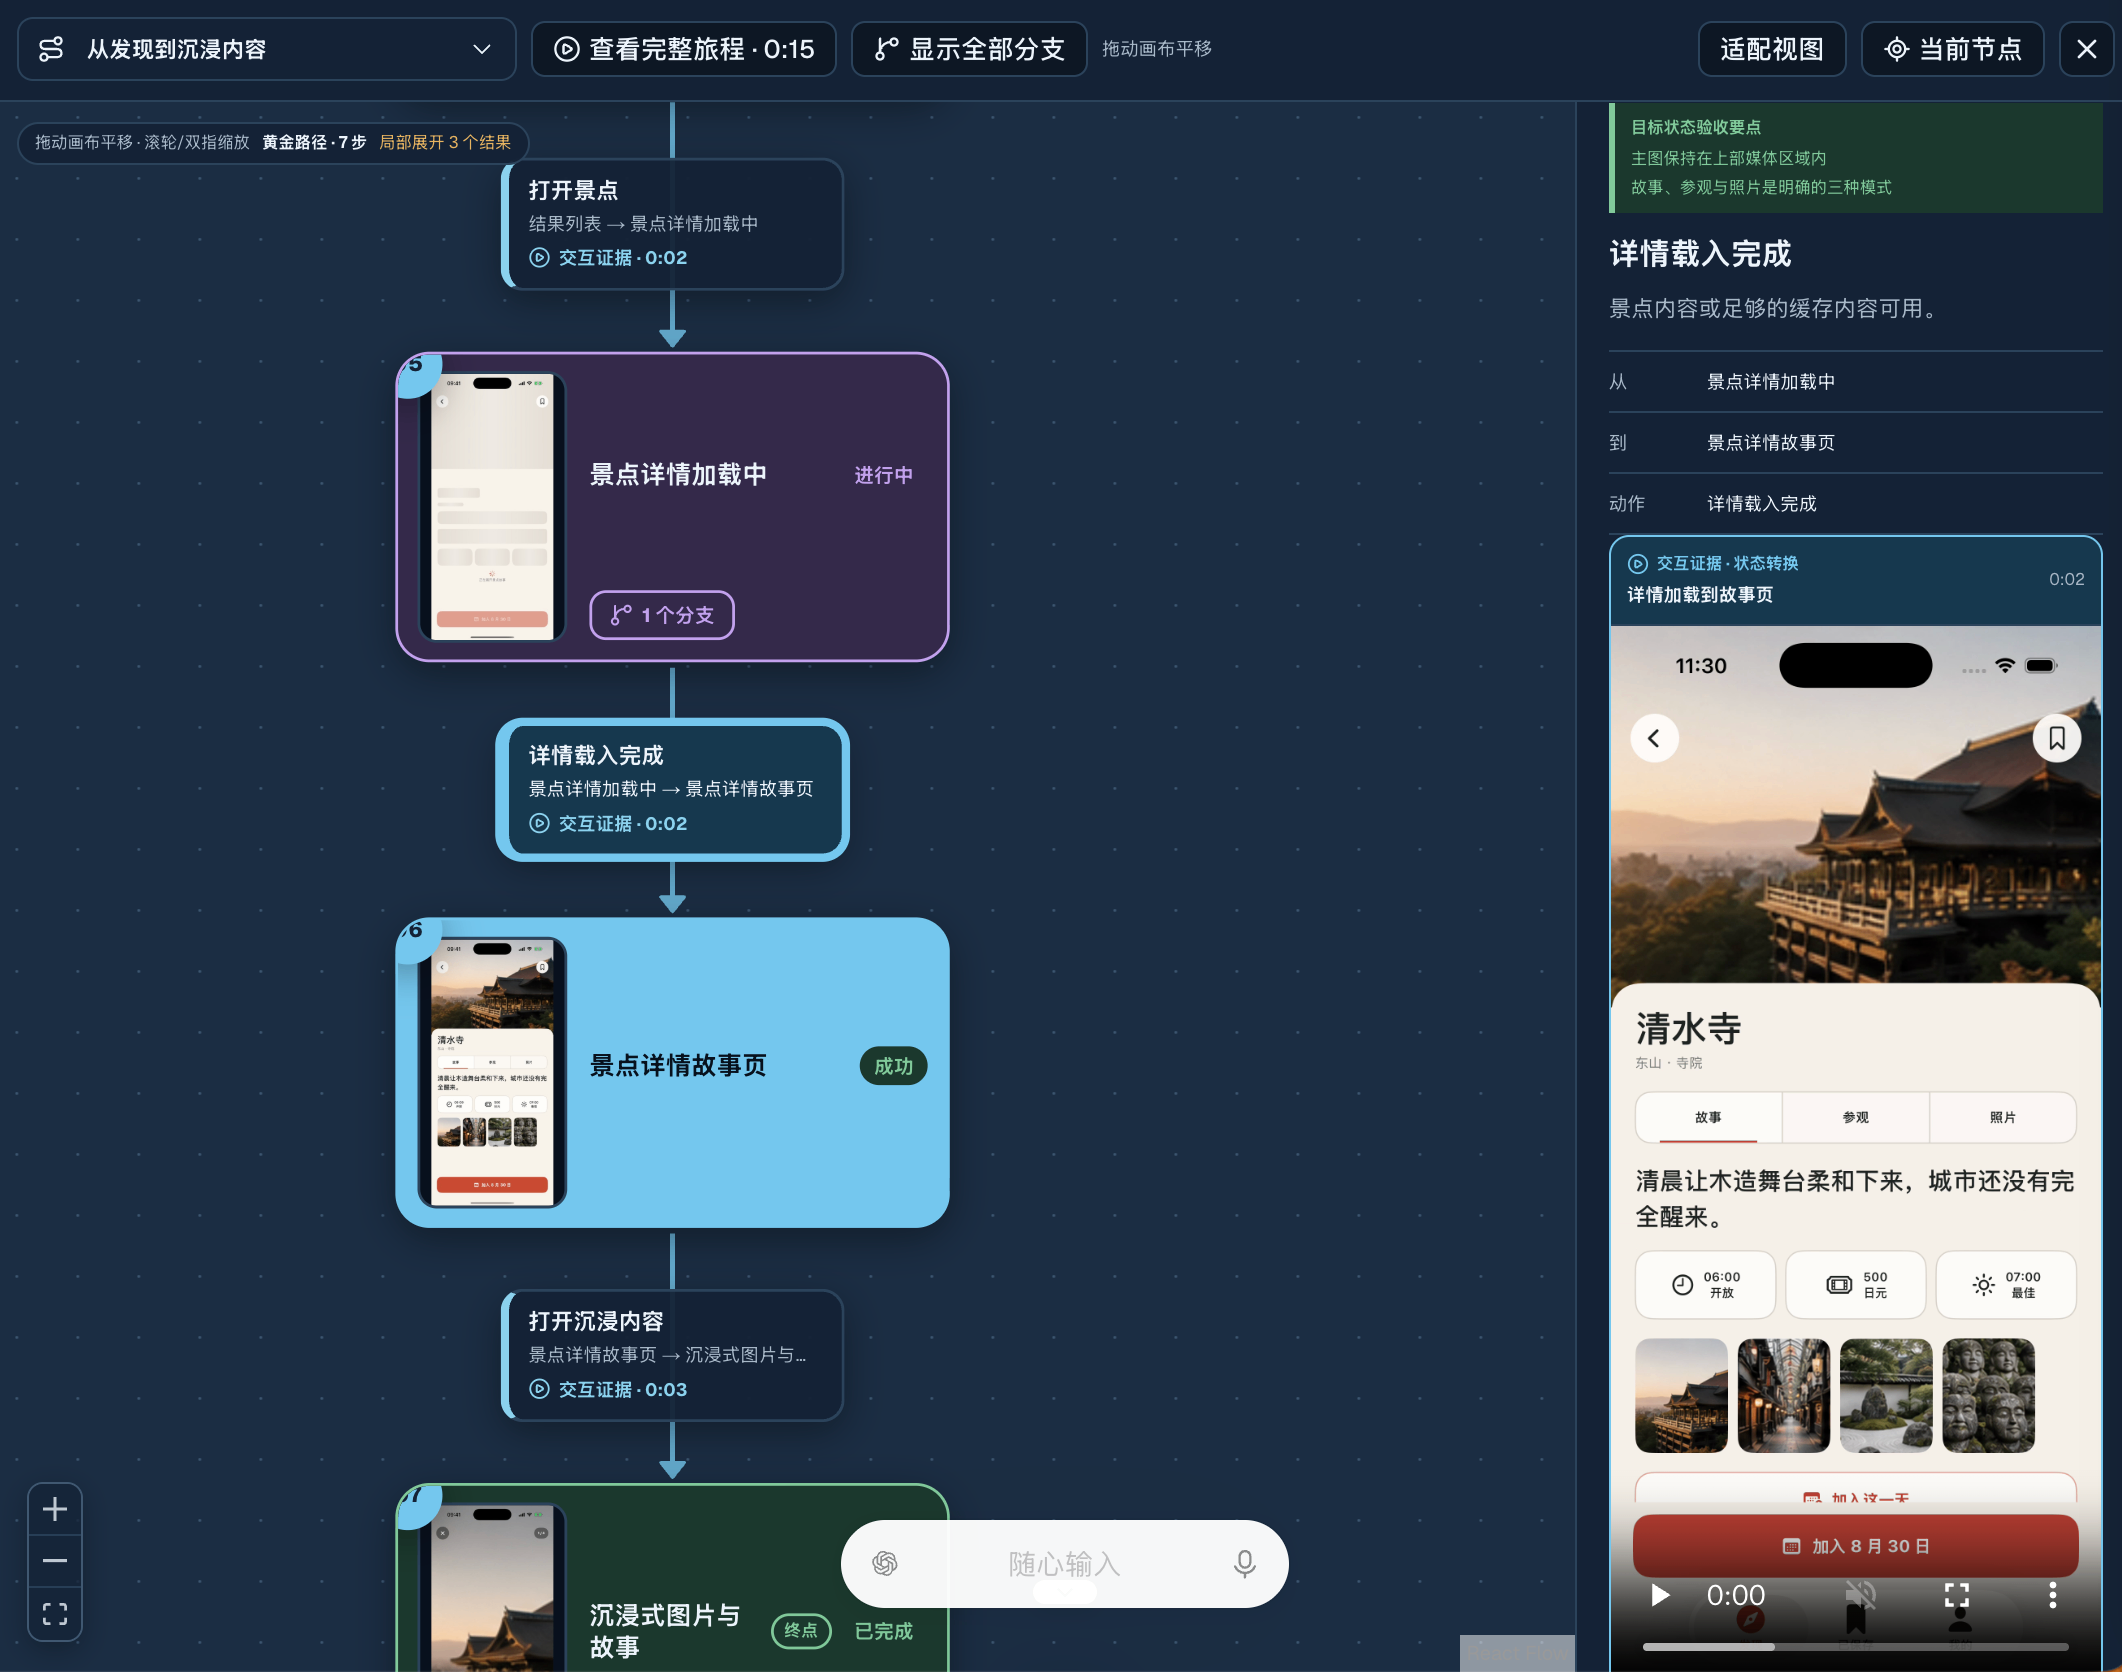
Task: Play the evidence video
Action: point(1660,1595)
